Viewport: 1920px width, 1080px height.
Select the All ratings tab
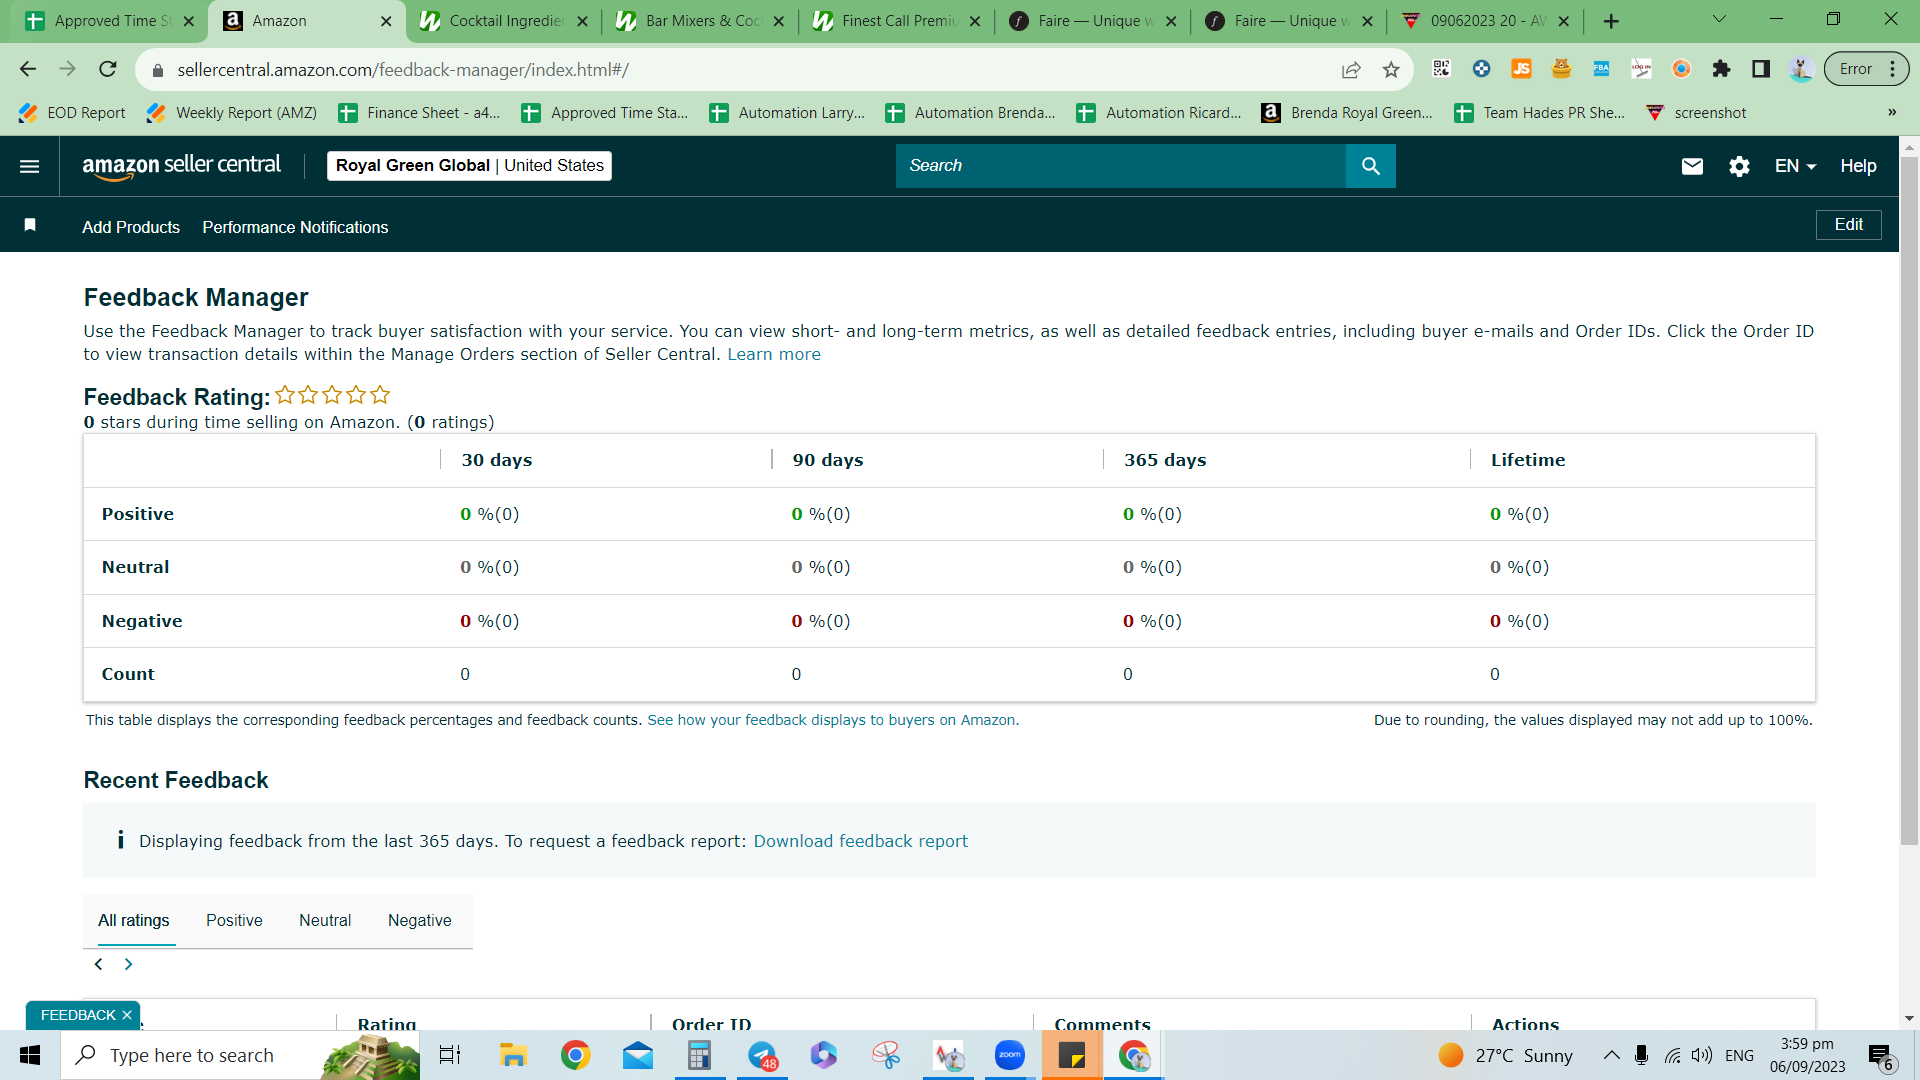point(134,920)
